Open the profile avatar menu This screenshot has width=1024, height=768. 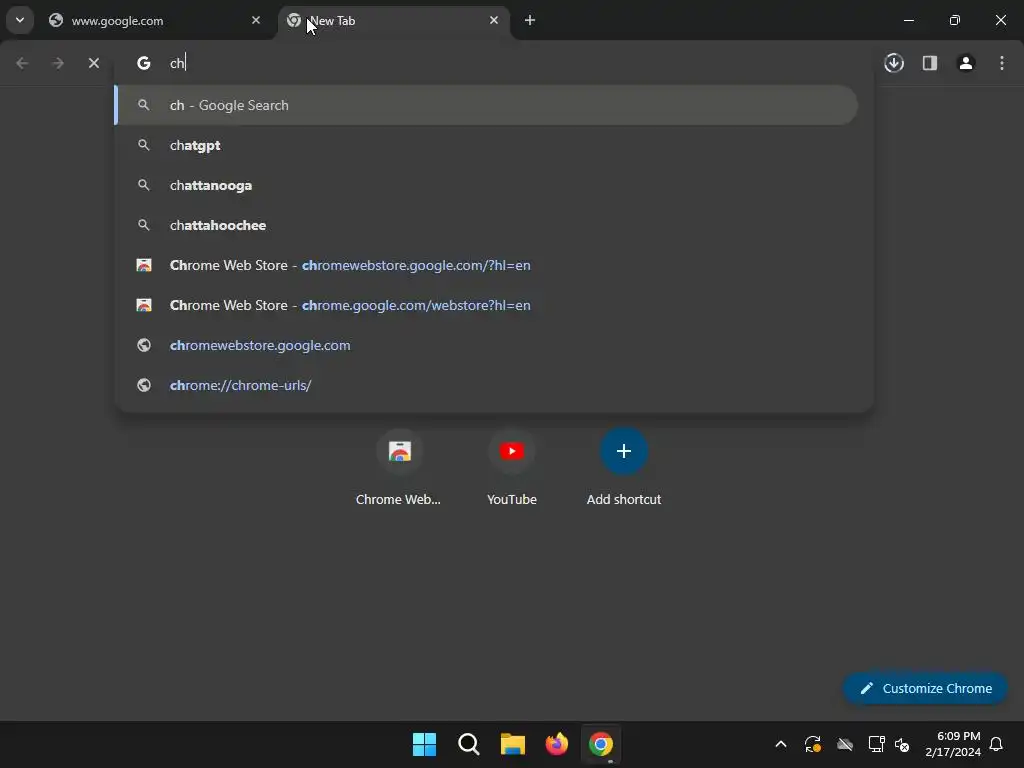coord(966,63)
